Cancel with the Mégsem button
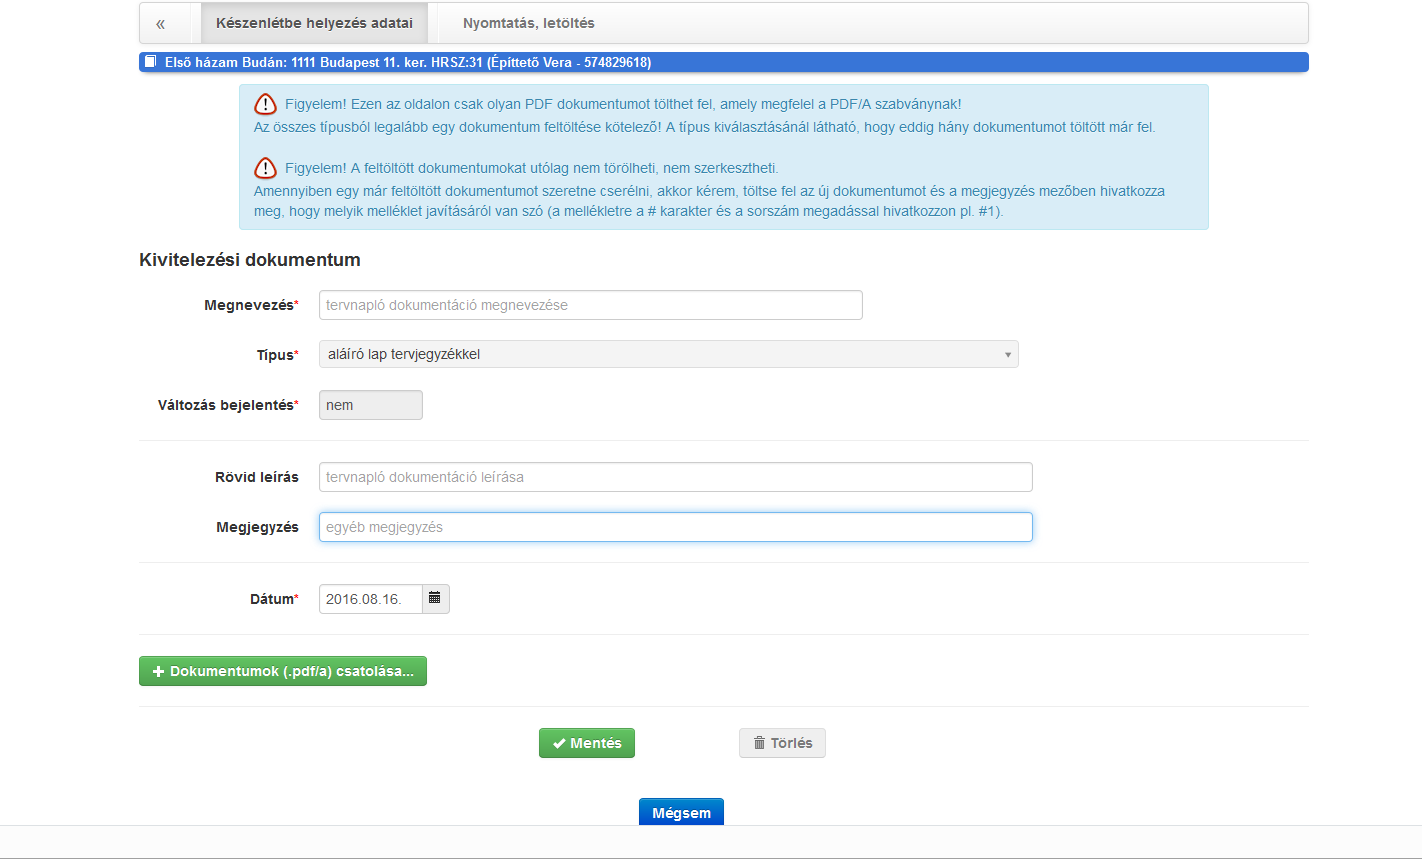Viewport: 1422px width, 859px height. pos(681,812)
